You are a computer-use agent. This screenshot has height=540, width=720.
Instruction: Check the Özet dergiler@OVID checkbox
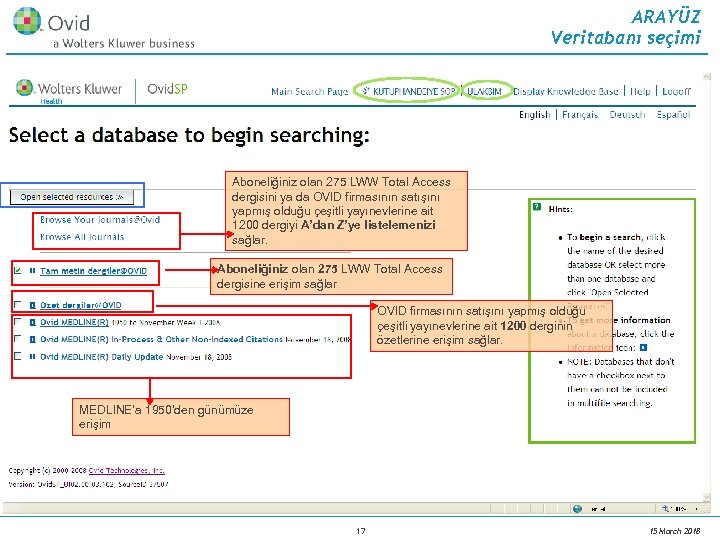click(x=17, y=304)
